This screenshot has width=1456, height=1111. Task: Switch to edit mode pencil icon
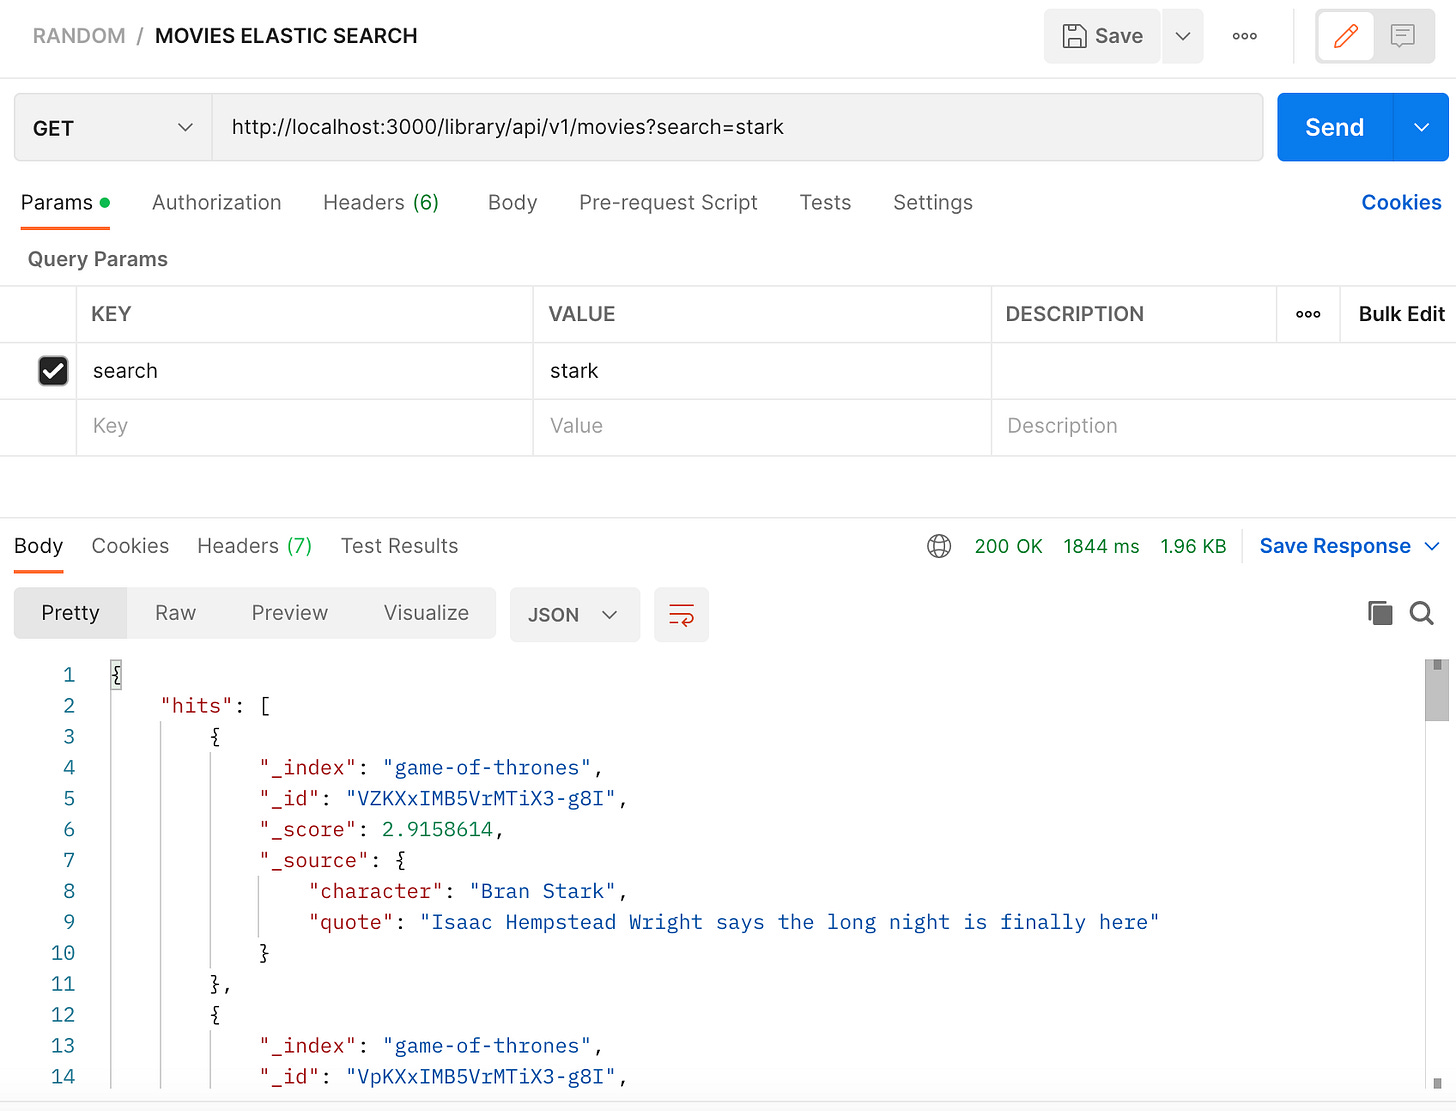pos(1346,36)
